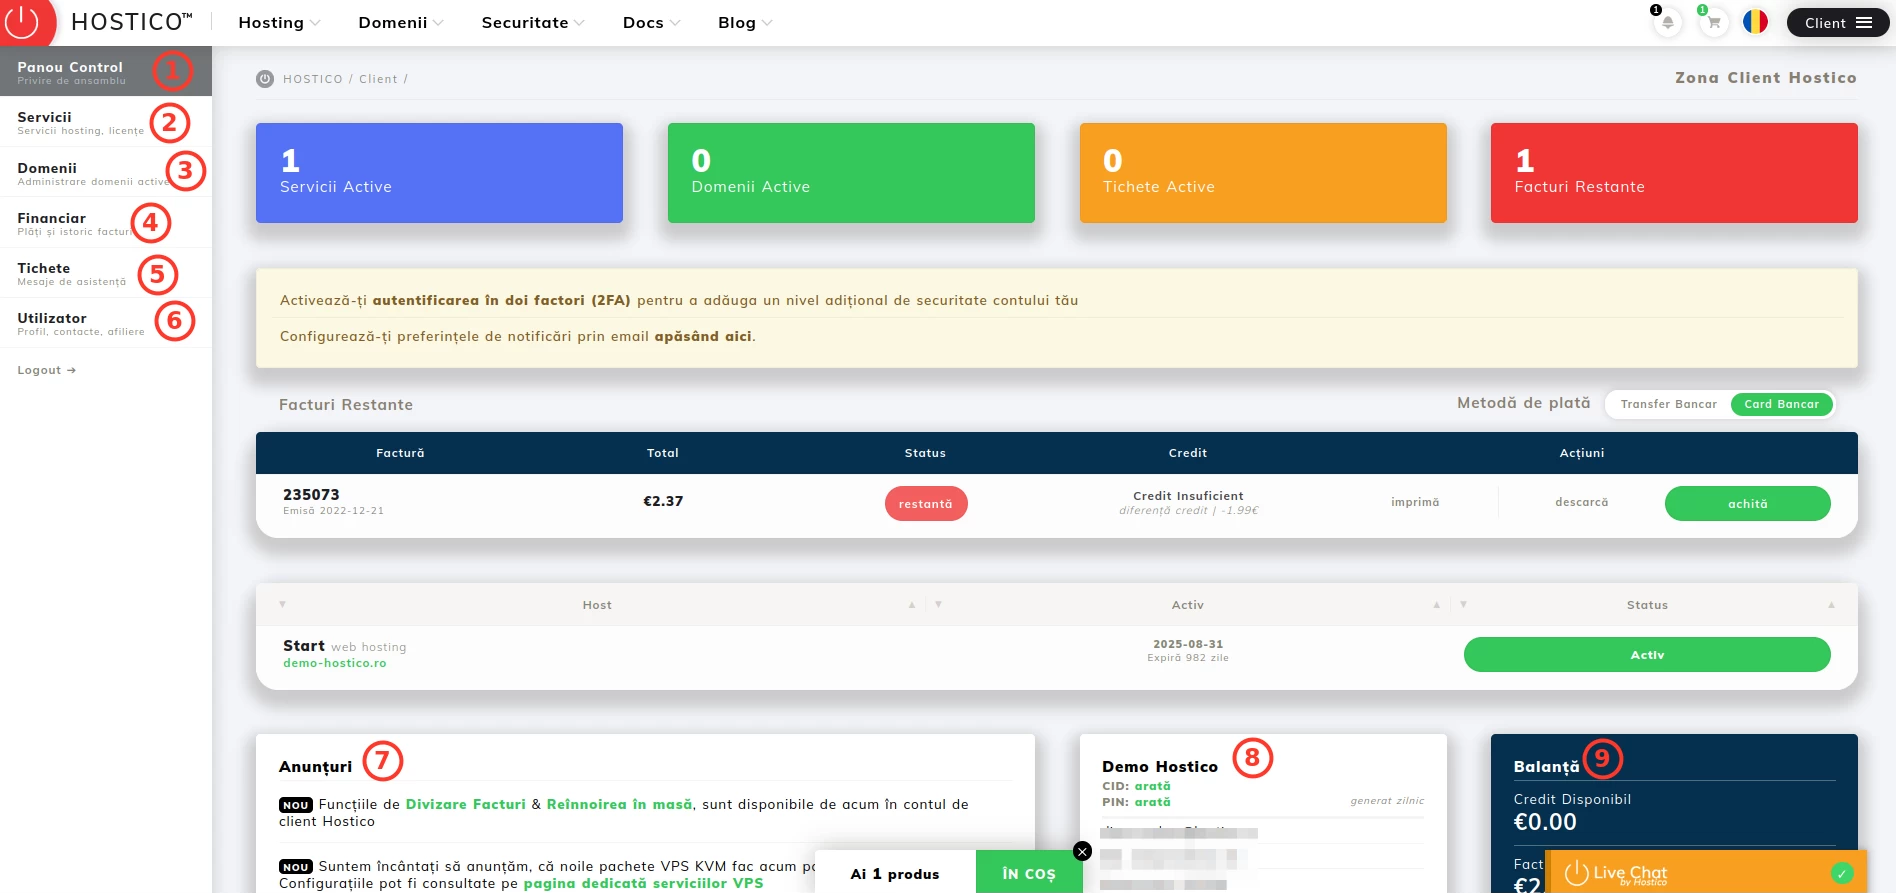Open the Client hamburger menu
This screenshot has width=1896, height=894.
[1837, 23]
